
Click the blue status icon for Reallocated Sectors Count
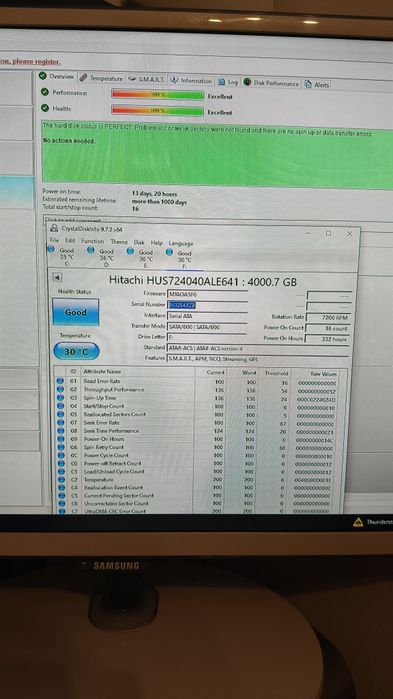click(60, 414)
